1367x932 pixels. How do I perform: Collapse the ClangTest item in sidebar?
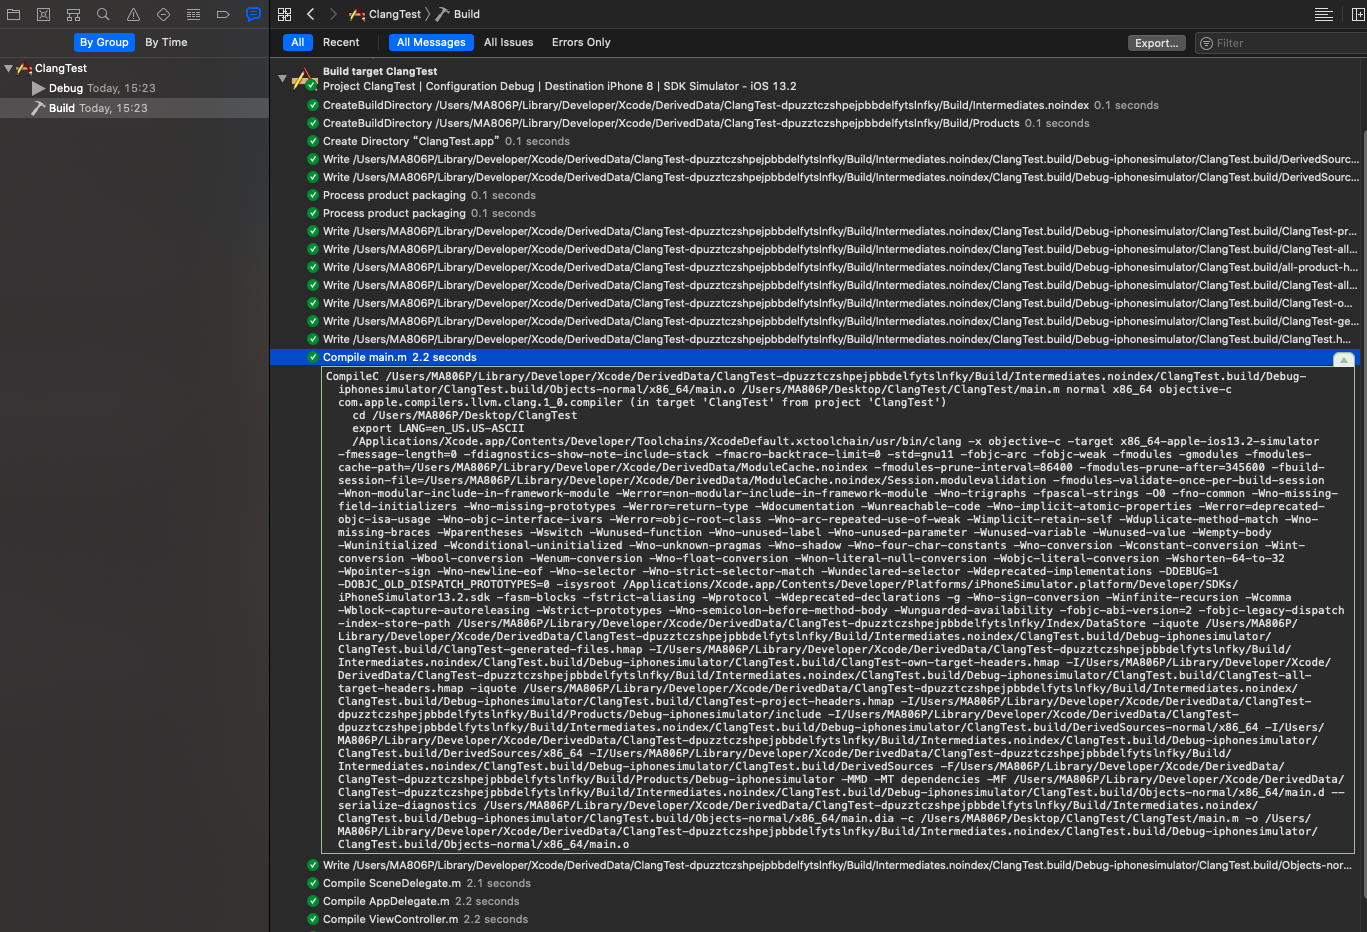coord(9,67)
